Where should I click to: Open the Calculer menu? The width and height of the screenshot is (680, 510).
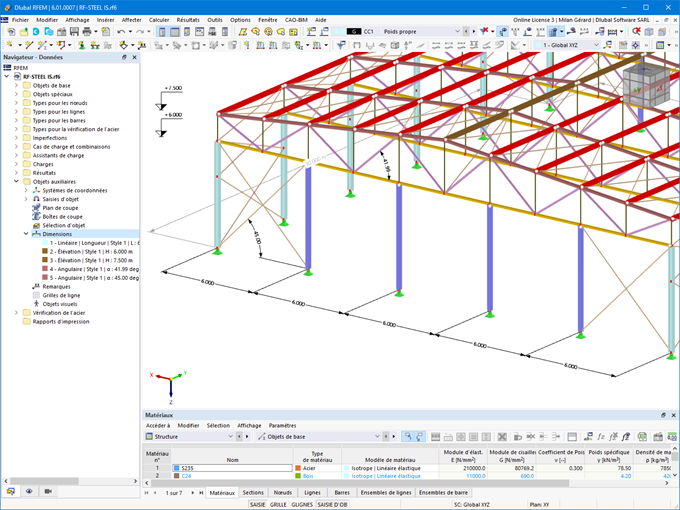click(x=159, y=20)
